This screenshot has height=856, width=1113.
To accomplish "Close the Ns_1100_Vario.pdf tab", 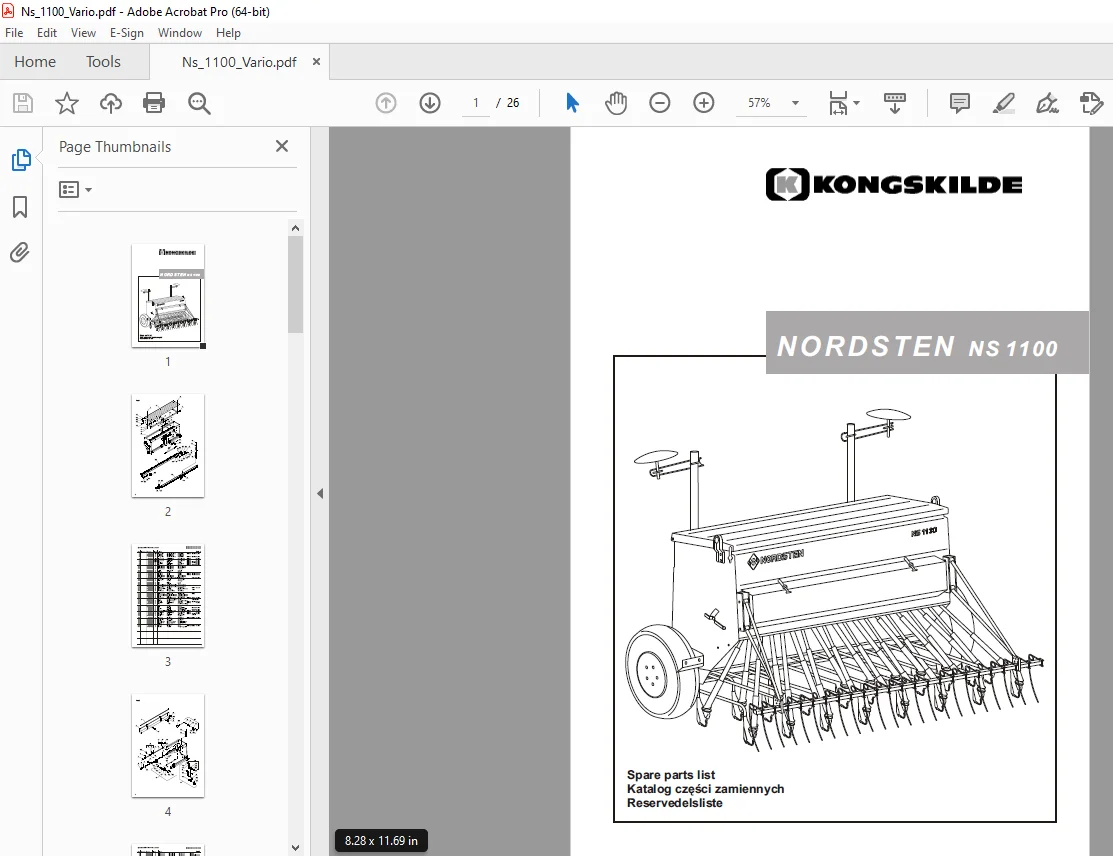I will tap(317, 62).
